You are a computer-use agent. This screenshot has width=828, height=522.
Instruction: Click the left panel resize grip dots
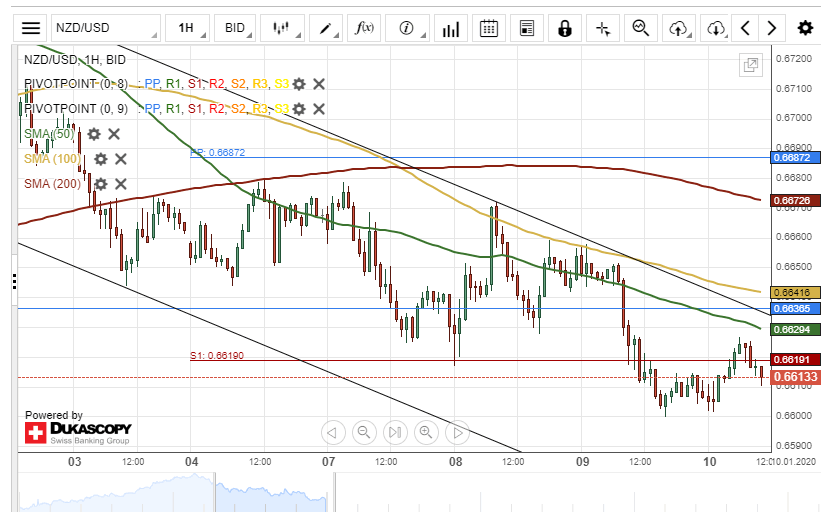click(x=14, y=282)
